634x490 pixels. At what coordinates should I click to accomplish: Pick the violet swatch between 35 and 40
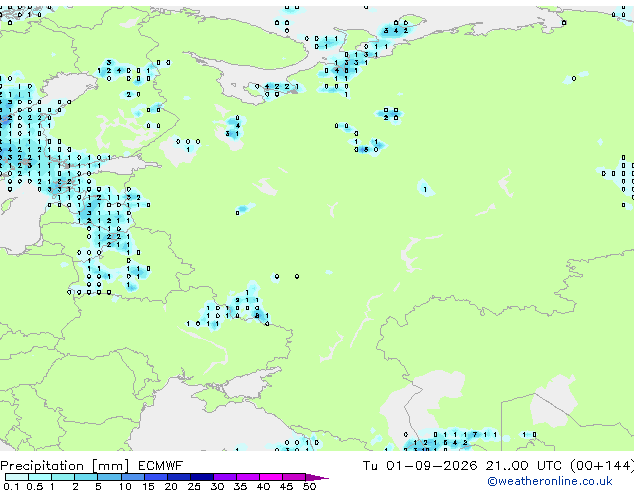[x=248, y=477]
